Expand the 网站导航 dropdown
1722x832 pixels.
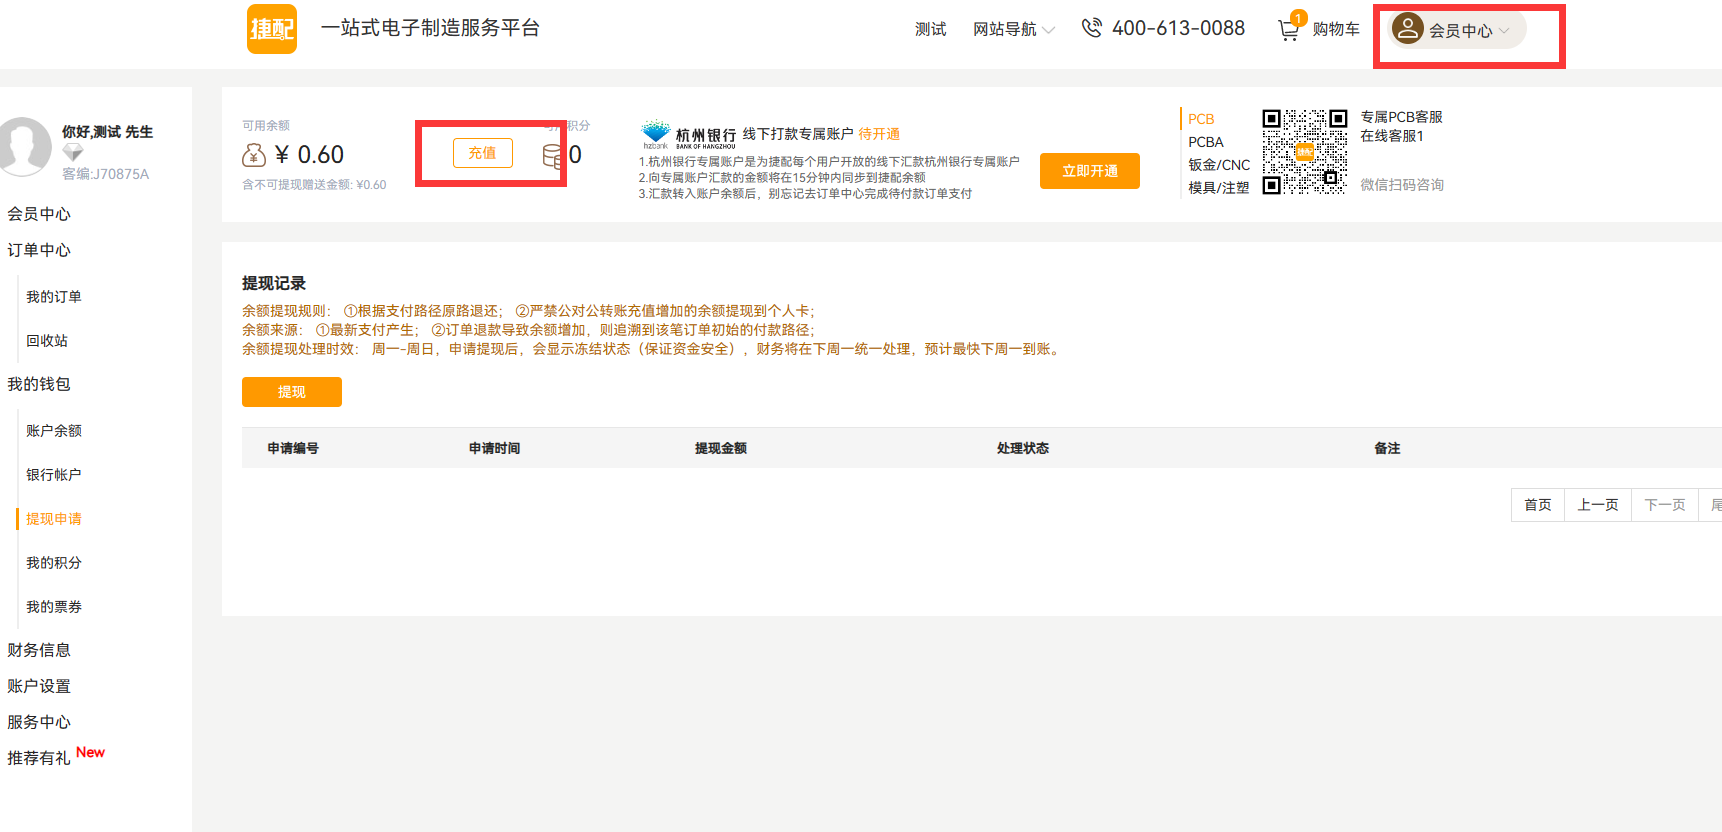1013,30
